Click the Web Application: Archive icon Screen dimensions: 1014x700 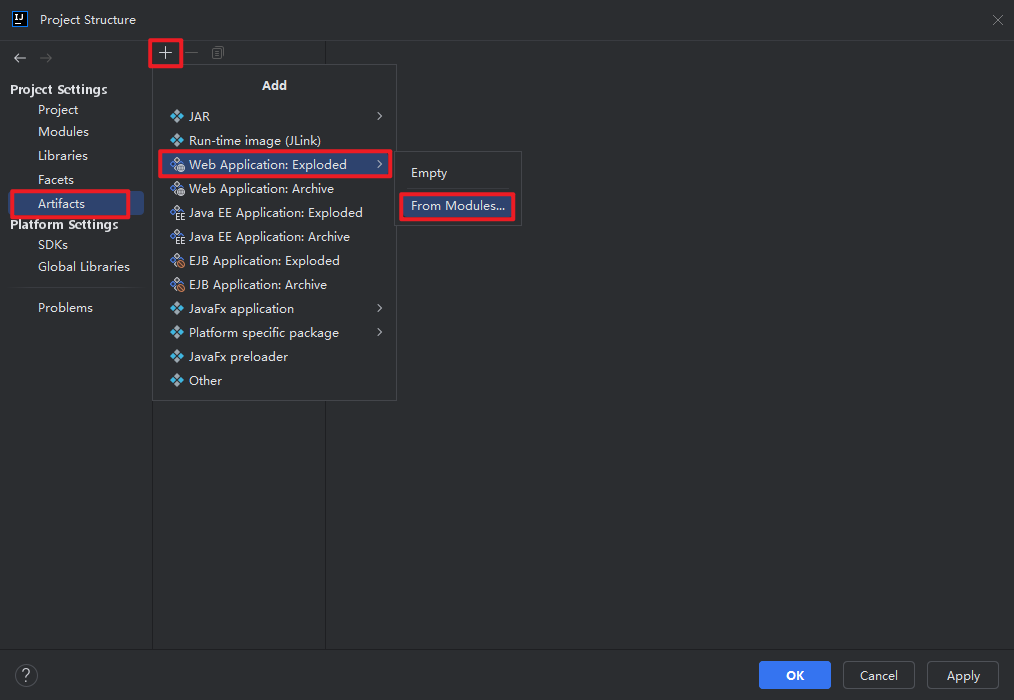coord(177,189)
